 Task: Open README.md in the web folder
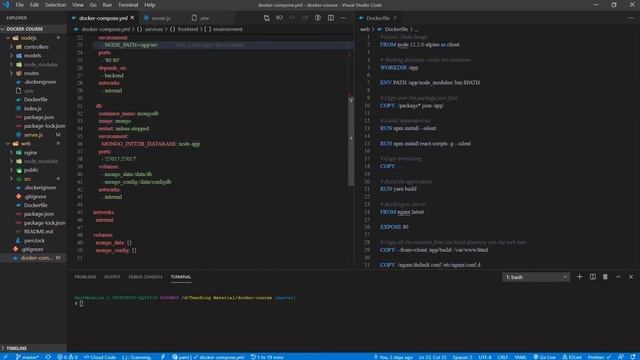tap(33, 231)
